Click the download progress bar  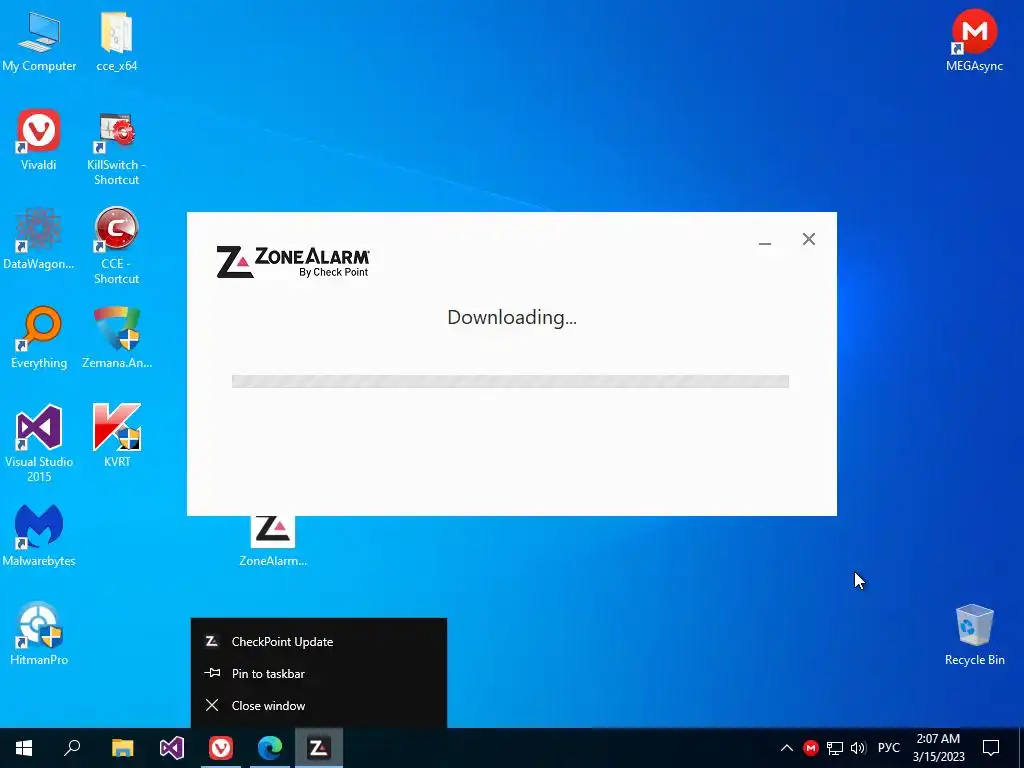tap(510, 381)
